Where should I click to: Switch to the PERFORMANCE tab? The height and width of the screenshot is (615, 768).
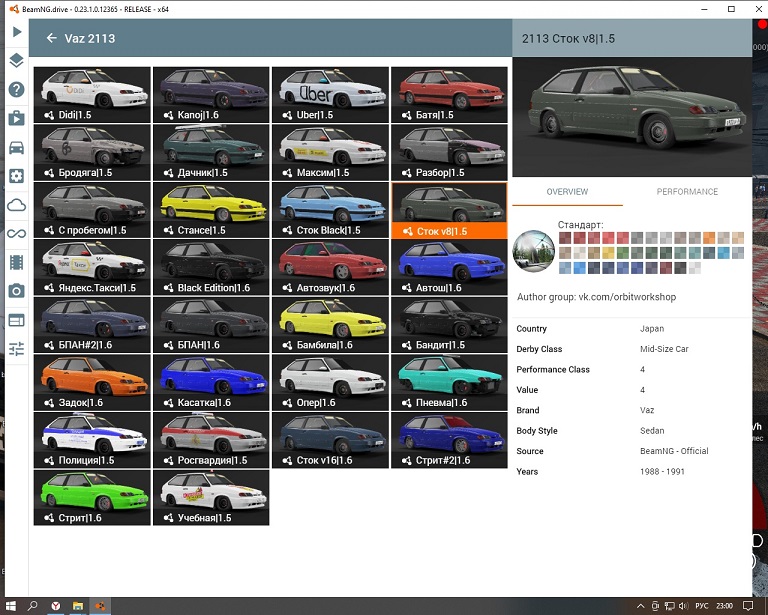687,192
